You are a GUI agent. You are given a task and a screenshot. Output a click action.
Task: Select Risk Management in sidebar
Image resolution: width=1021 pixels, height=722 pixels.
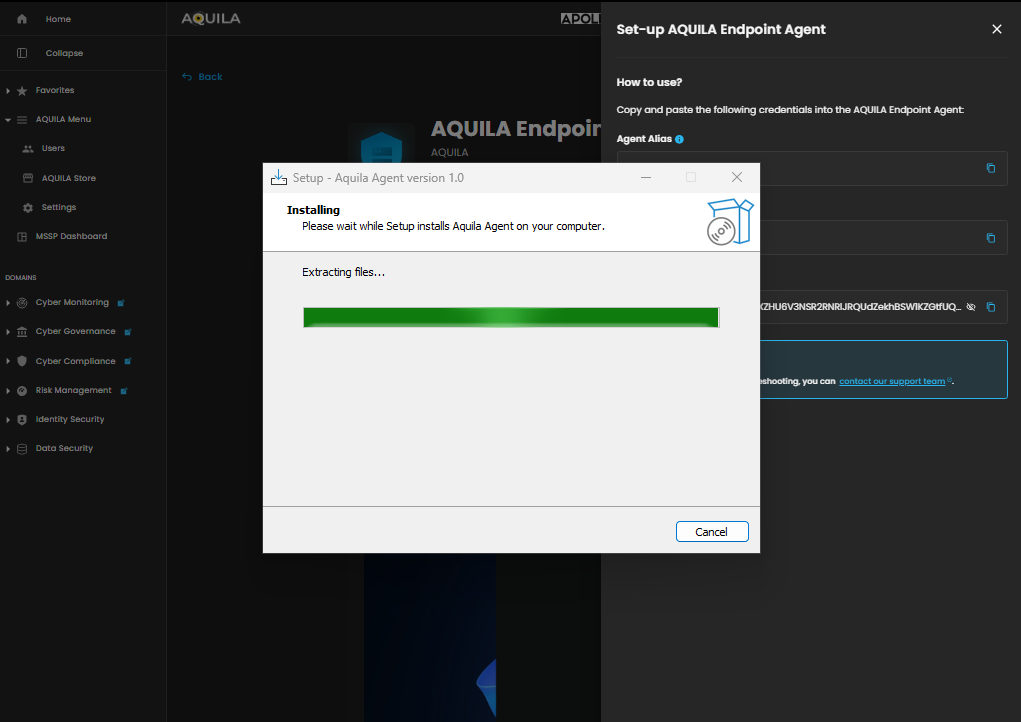click(x=73, y=390)
